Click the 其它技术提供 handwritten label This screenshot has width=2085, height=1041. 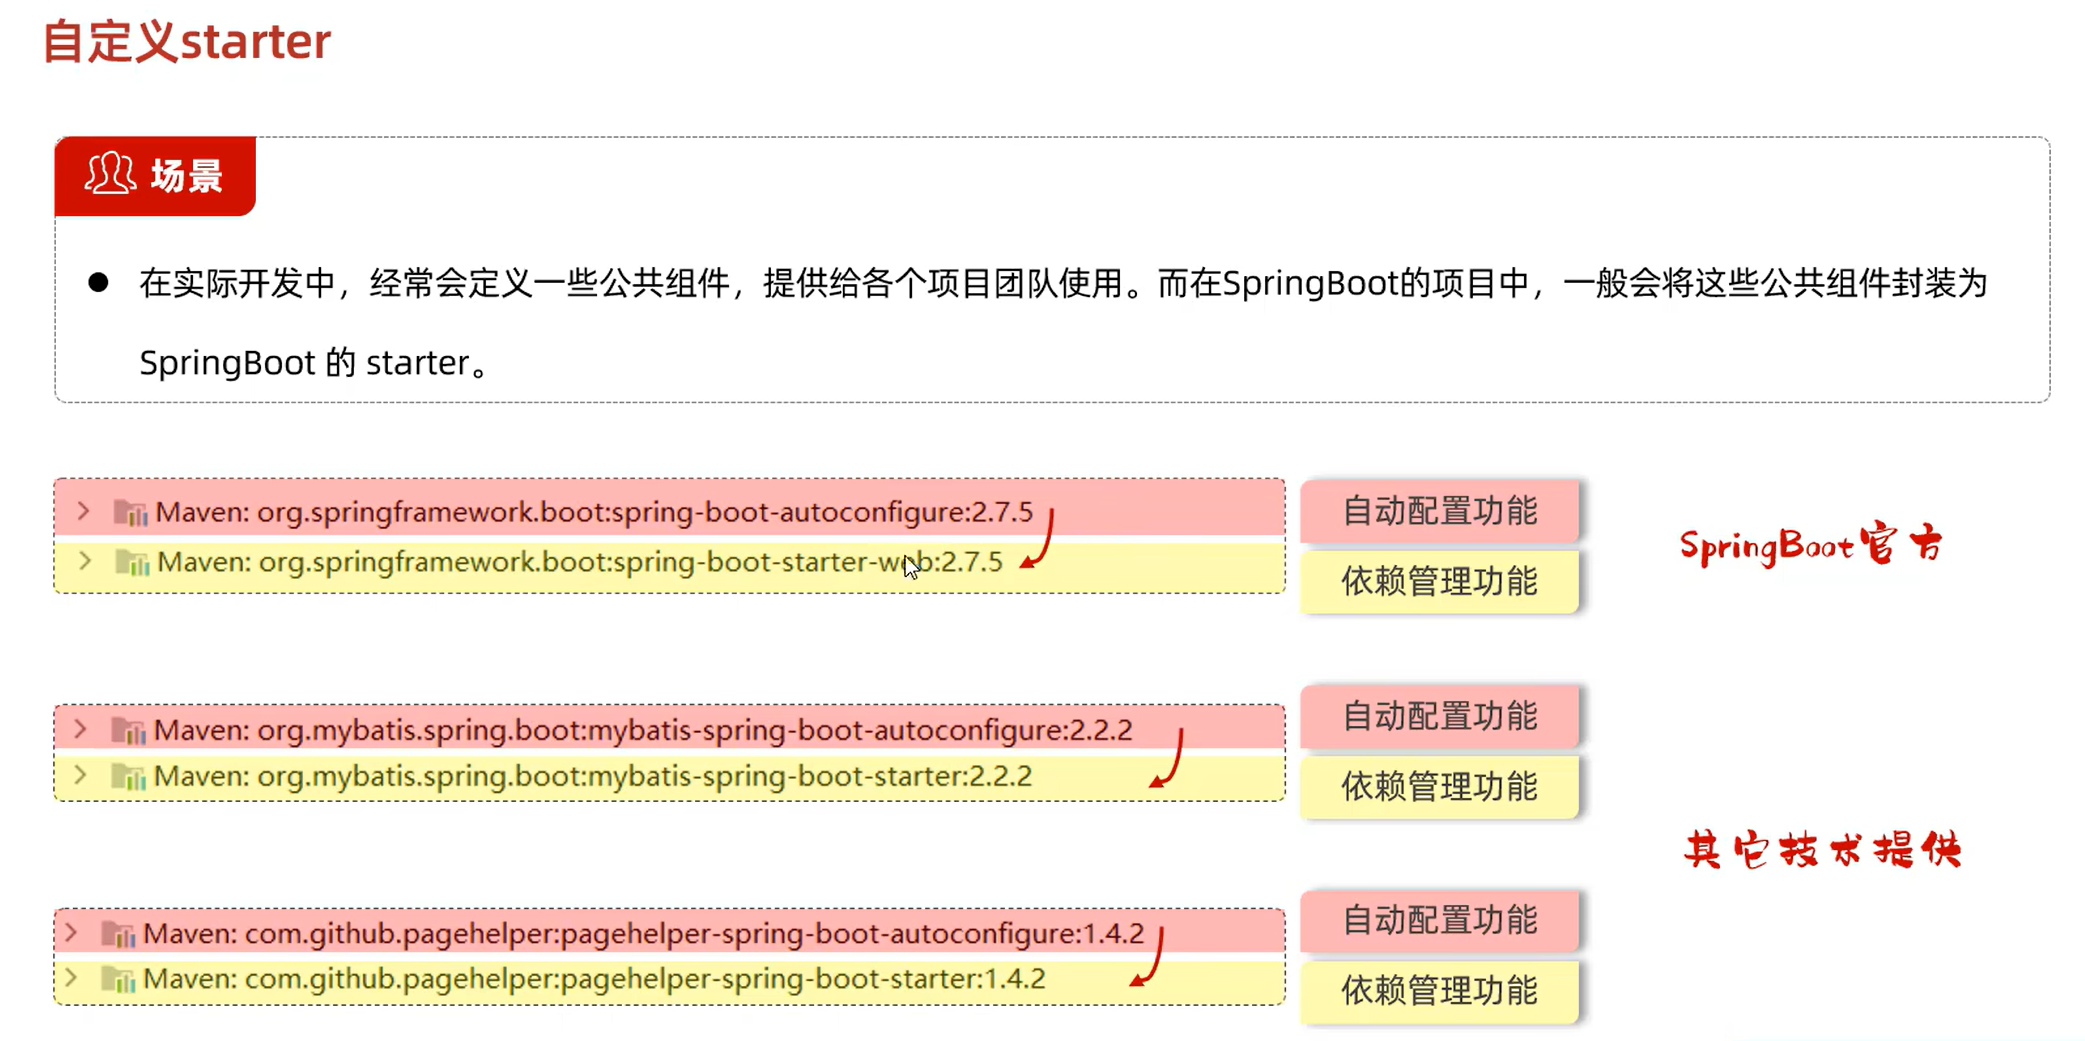(x=1822, y=850)
